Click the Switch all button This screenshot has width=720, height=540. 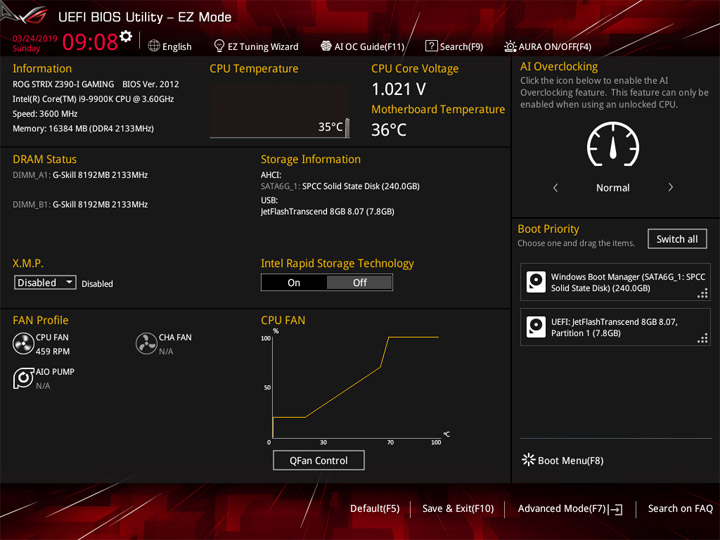(x=677, y=239)
